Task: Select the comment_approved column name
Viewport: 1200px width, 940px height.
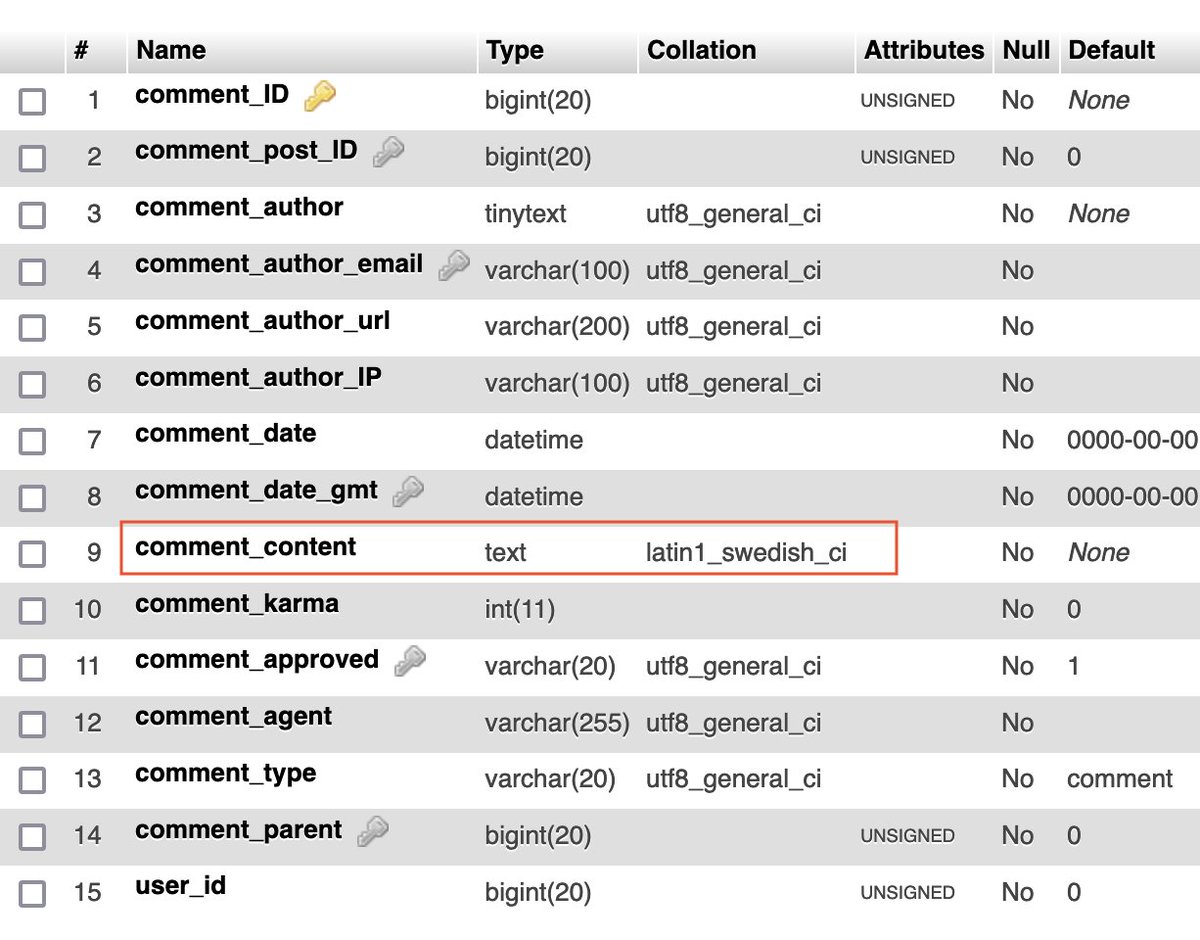Action: (257, 660)
